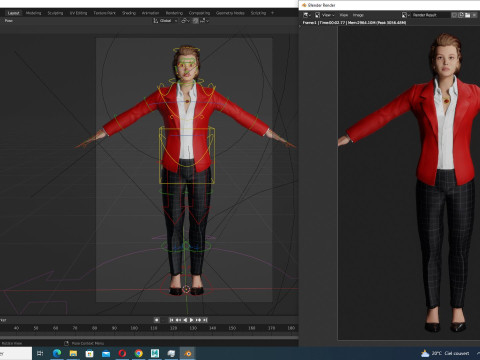The height and width of the screenshot is (360, 480).
Task: Add a new workspace with plus icon
Action: click(x=272, y=13)
